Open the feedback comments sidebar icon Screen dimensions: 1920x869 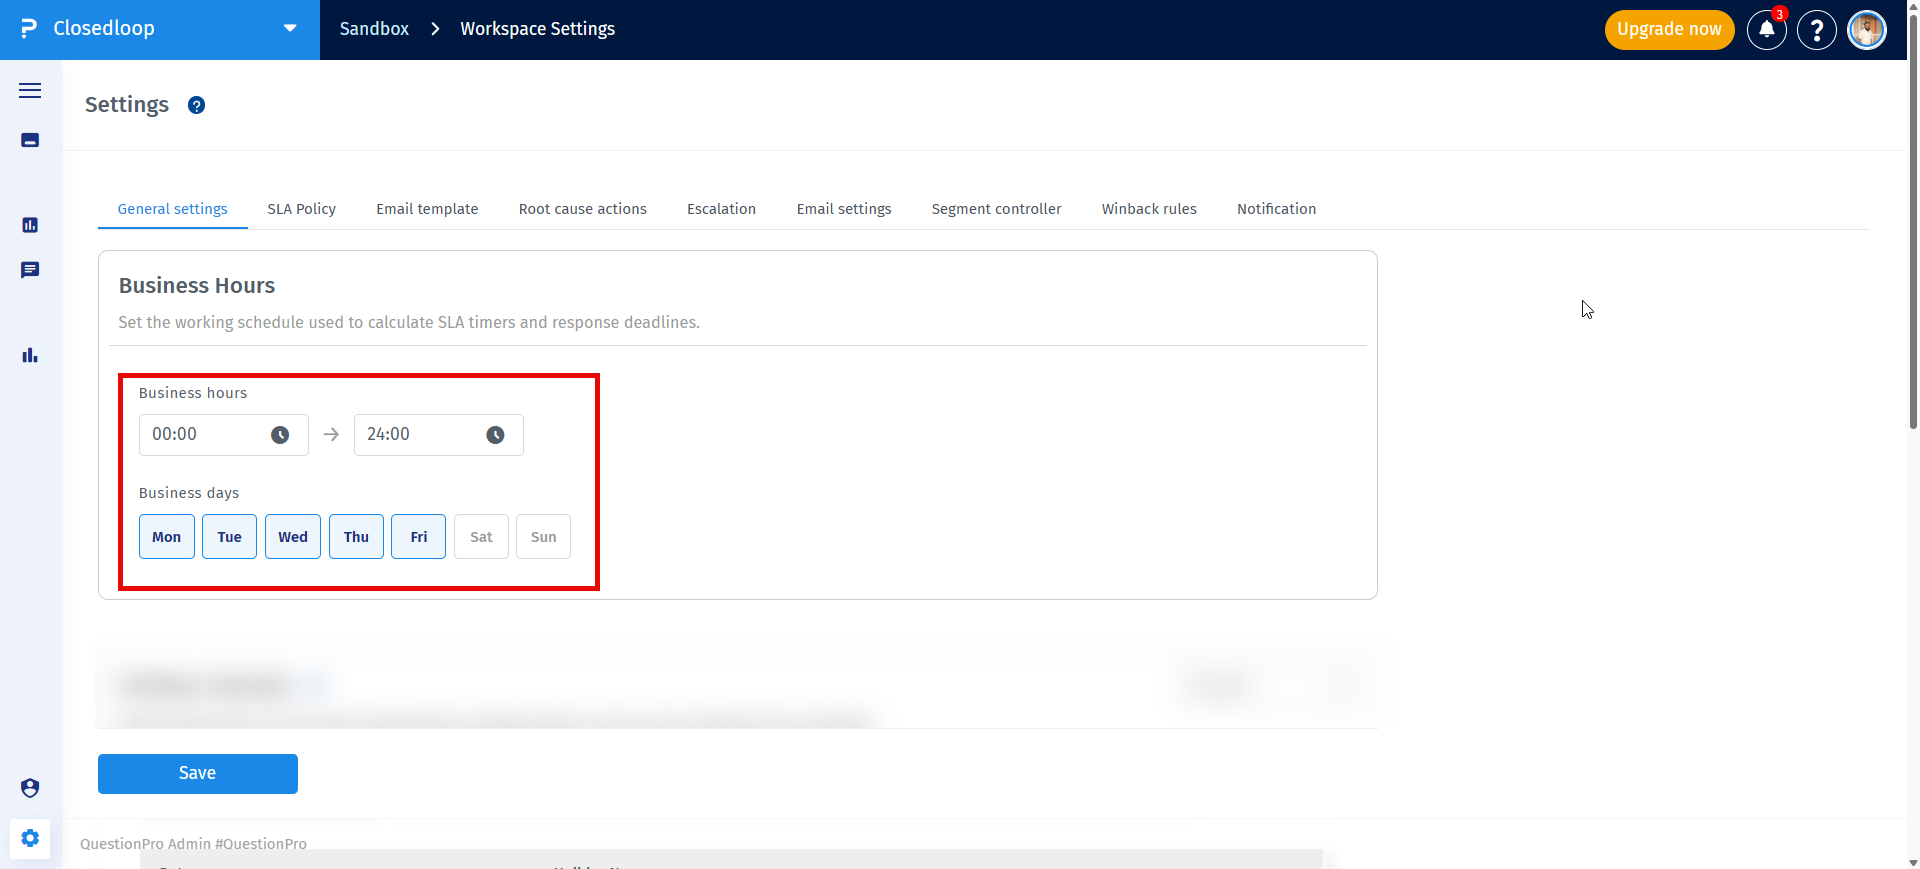30,270
